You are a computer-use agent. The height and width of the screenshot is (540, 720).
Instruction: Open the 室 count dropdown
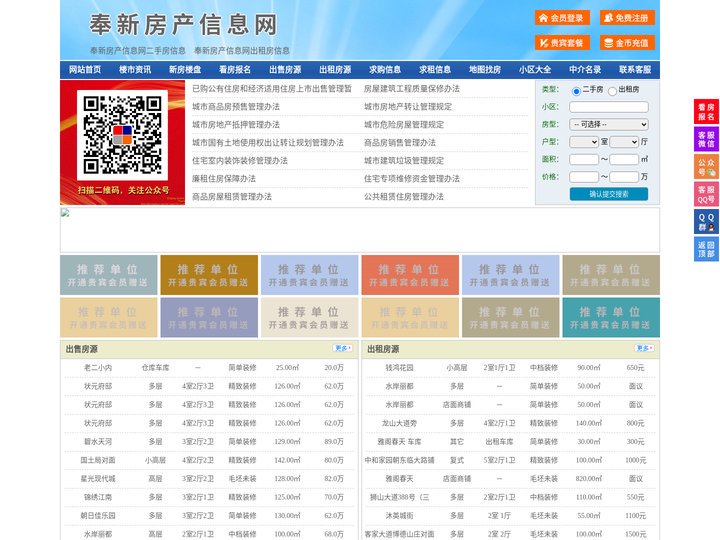coord(584,142)
